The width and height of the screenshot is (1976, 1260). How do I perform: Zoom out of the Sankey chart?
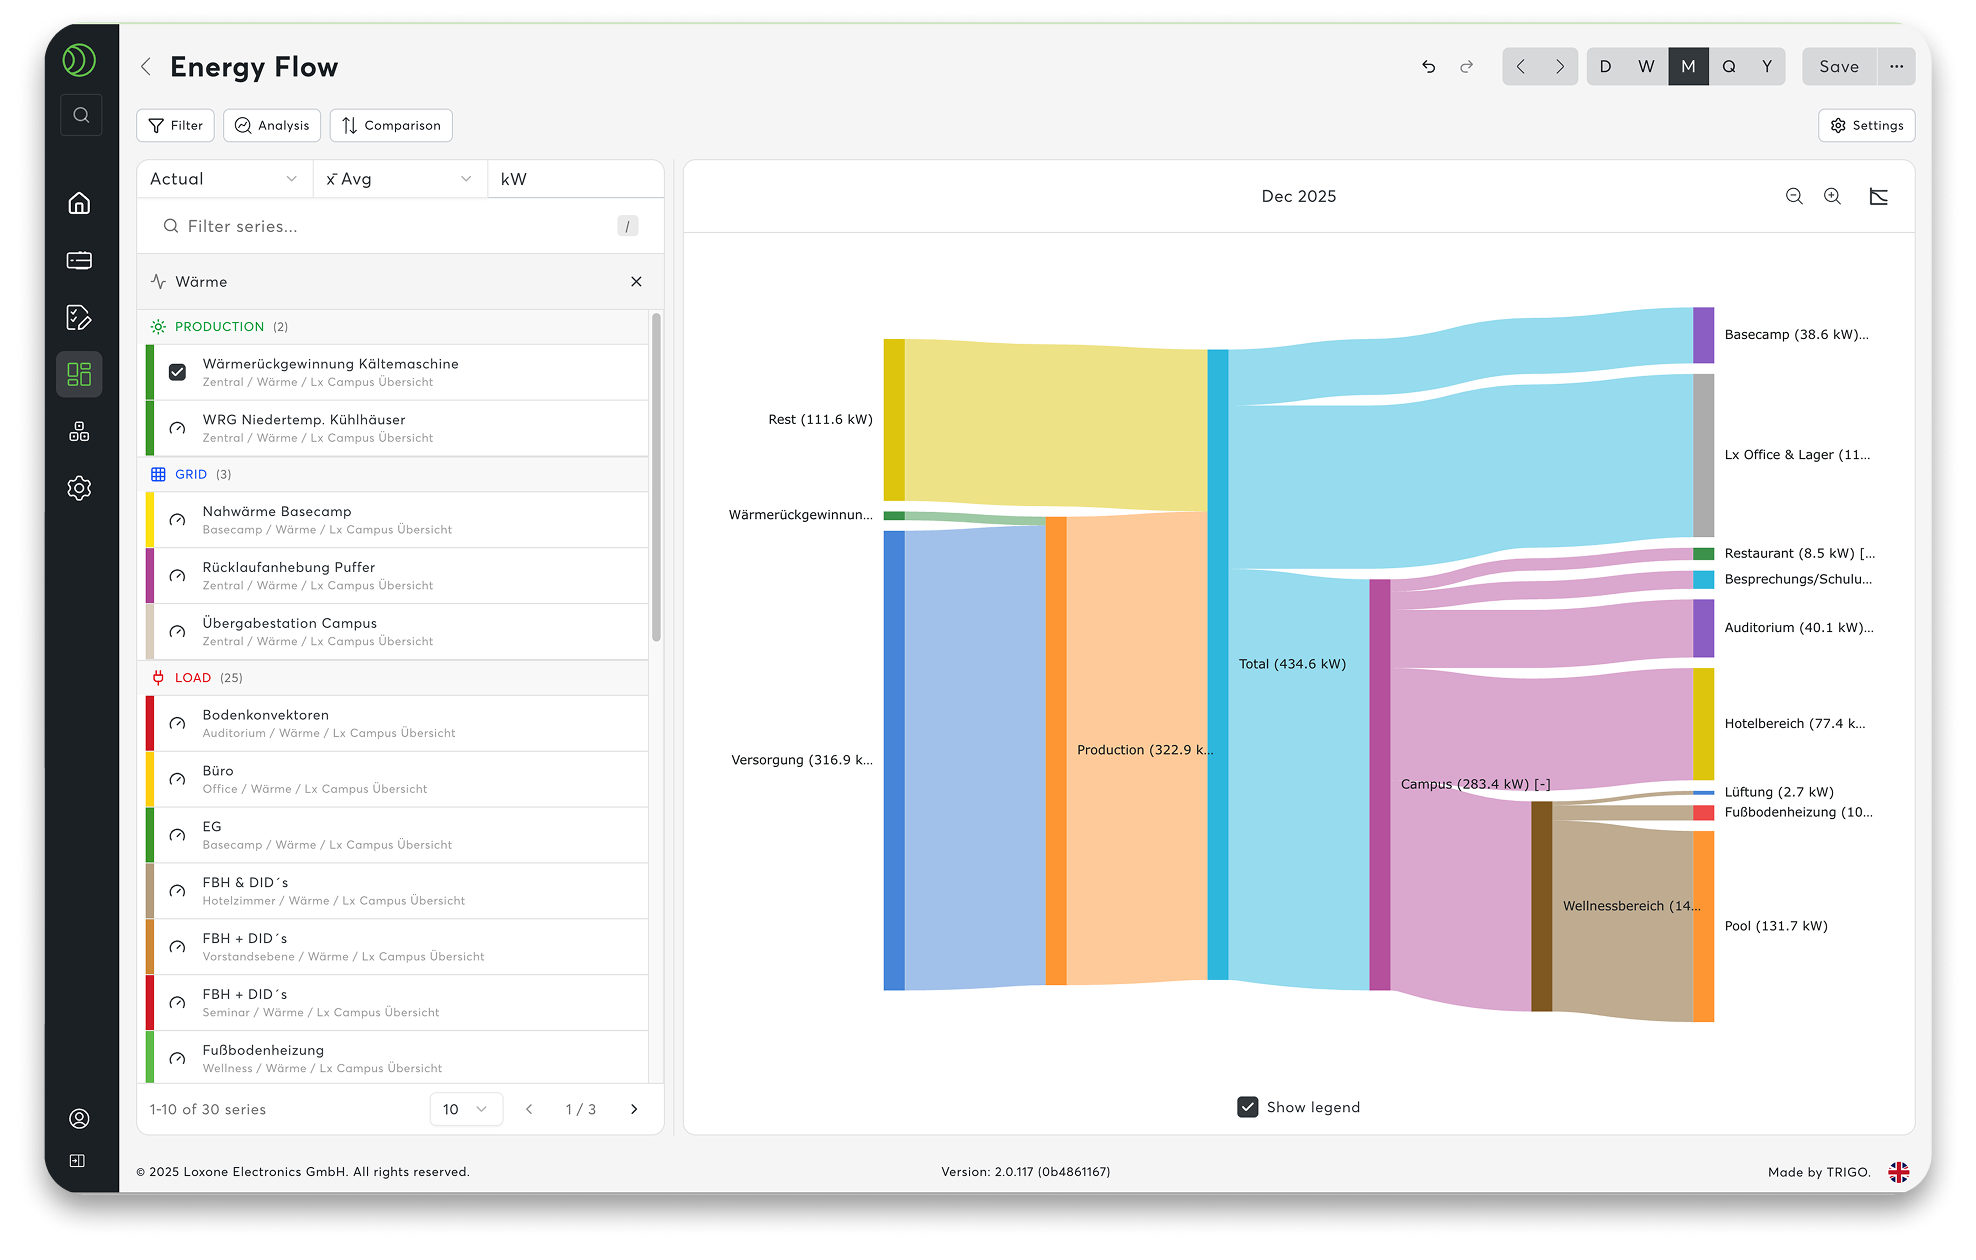click(1794, 196)
